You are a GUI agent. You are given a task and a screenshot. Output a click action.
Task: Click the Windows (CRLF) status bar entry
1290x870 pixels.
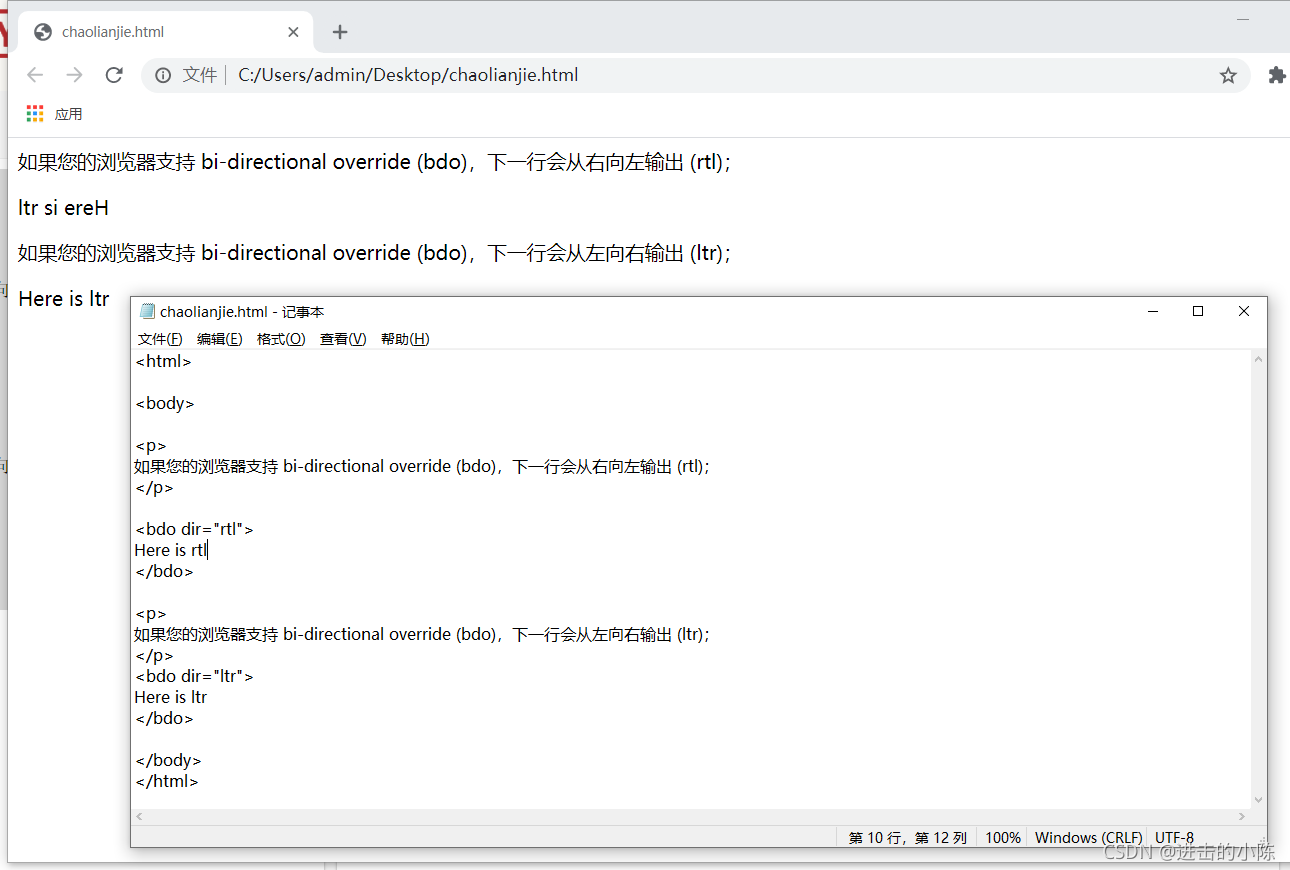1088,838
